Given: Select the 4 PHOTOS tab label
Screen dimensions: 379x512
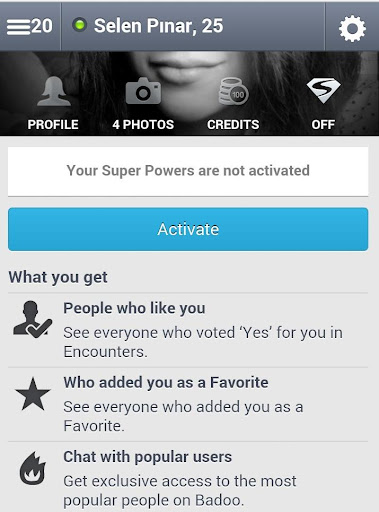Looking at the screenshot, I should pos(143,125).
